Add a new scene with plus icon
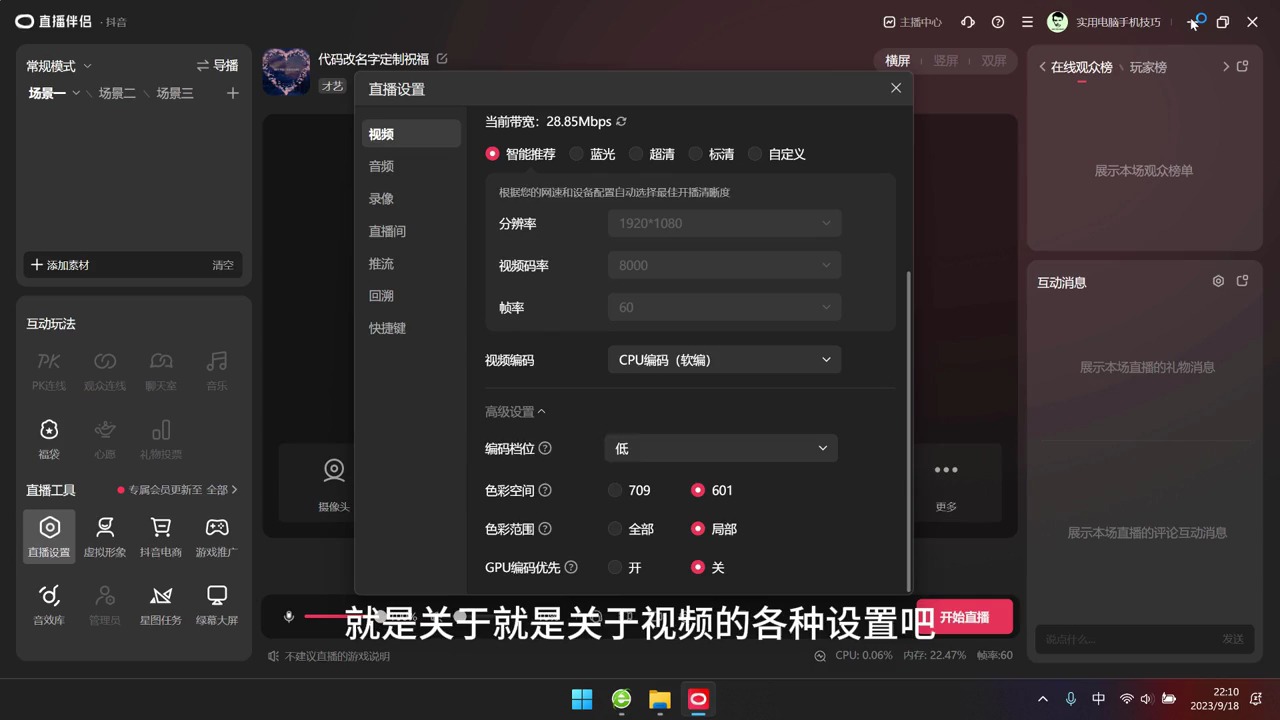 tap(233, 93)
